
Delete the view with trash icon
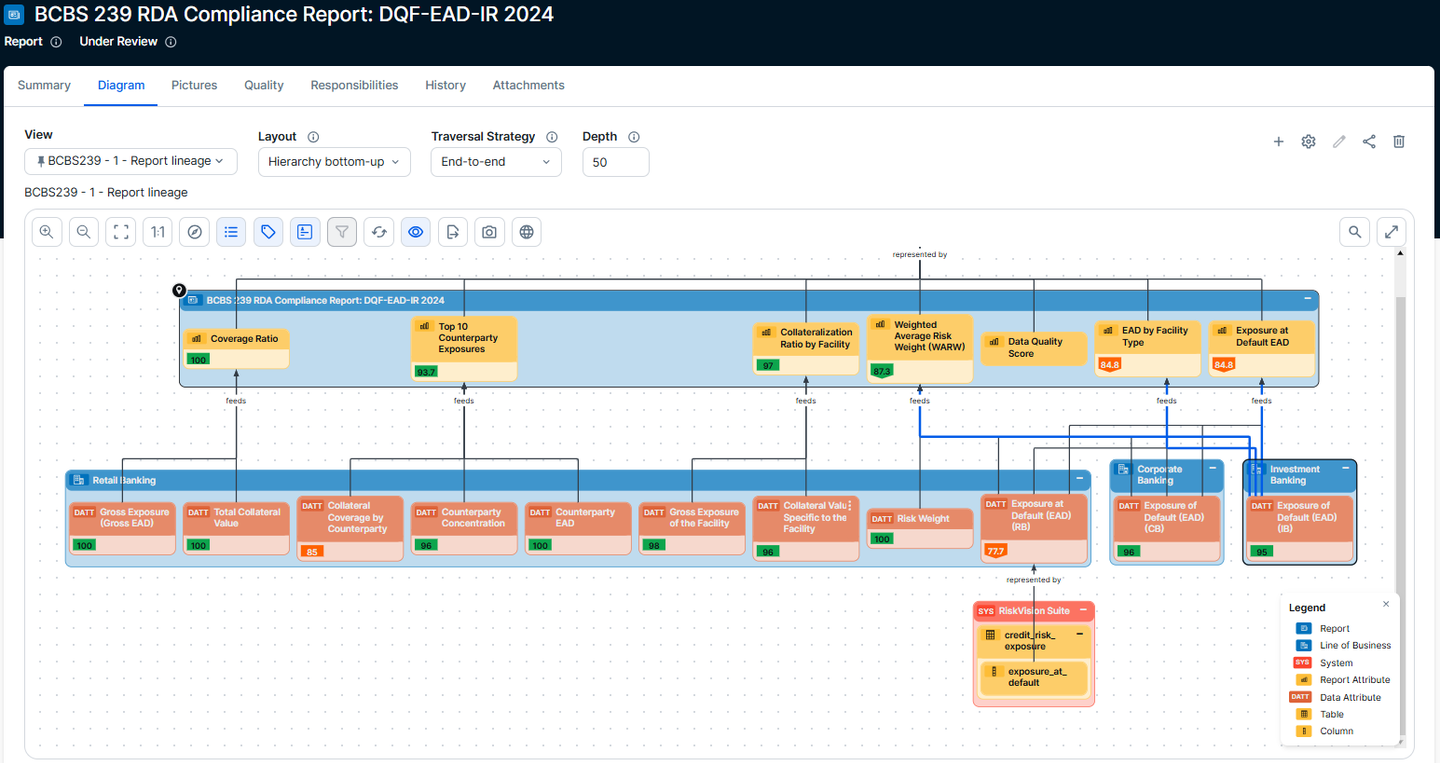1399,142
